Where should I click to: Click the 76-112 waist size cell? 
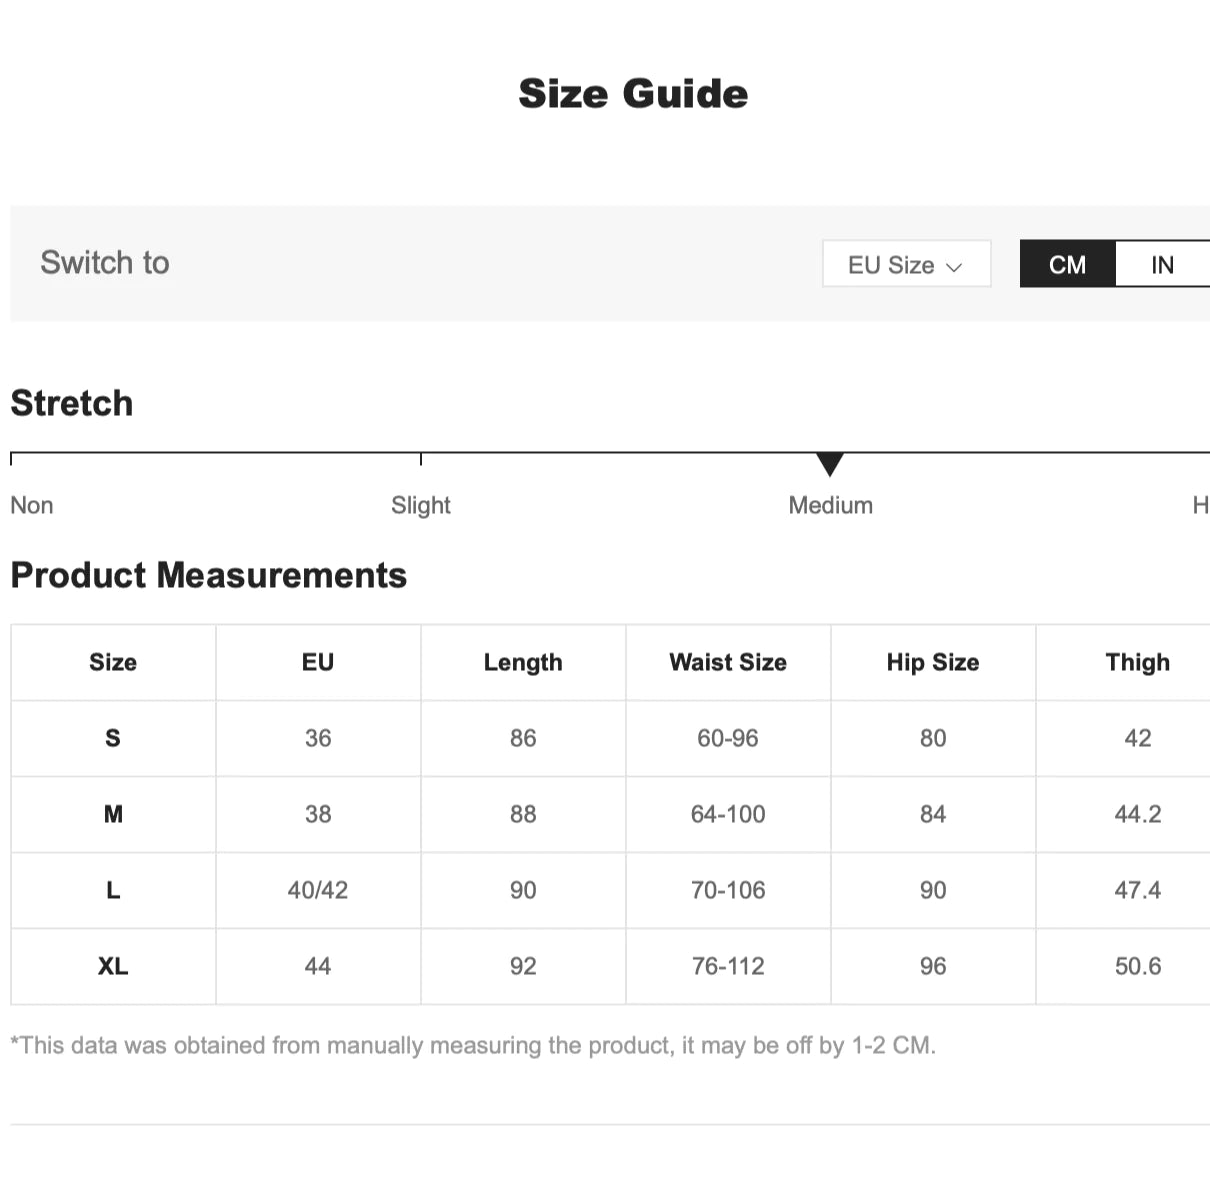728,966
